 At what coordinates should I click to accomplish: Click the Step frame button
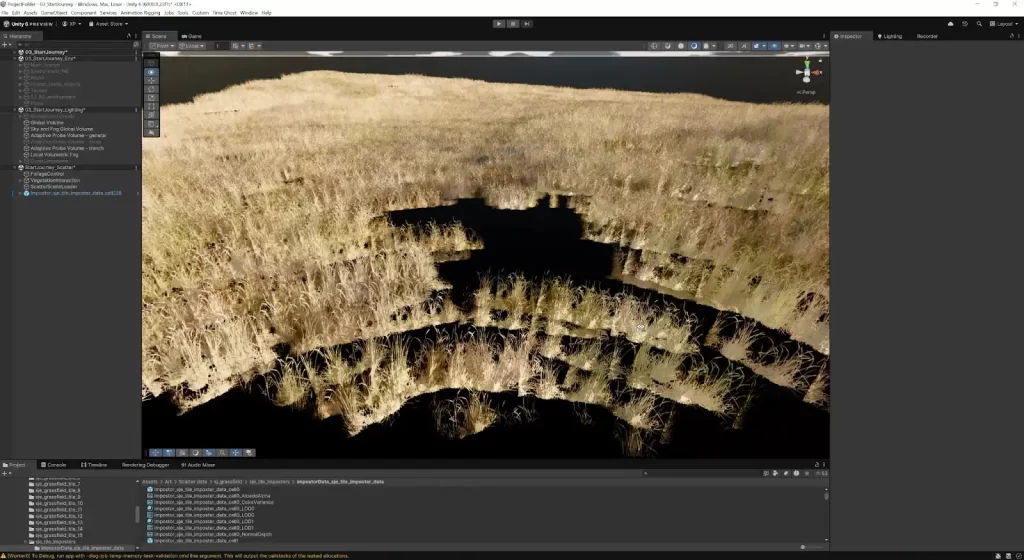click(x=527, y=23)
